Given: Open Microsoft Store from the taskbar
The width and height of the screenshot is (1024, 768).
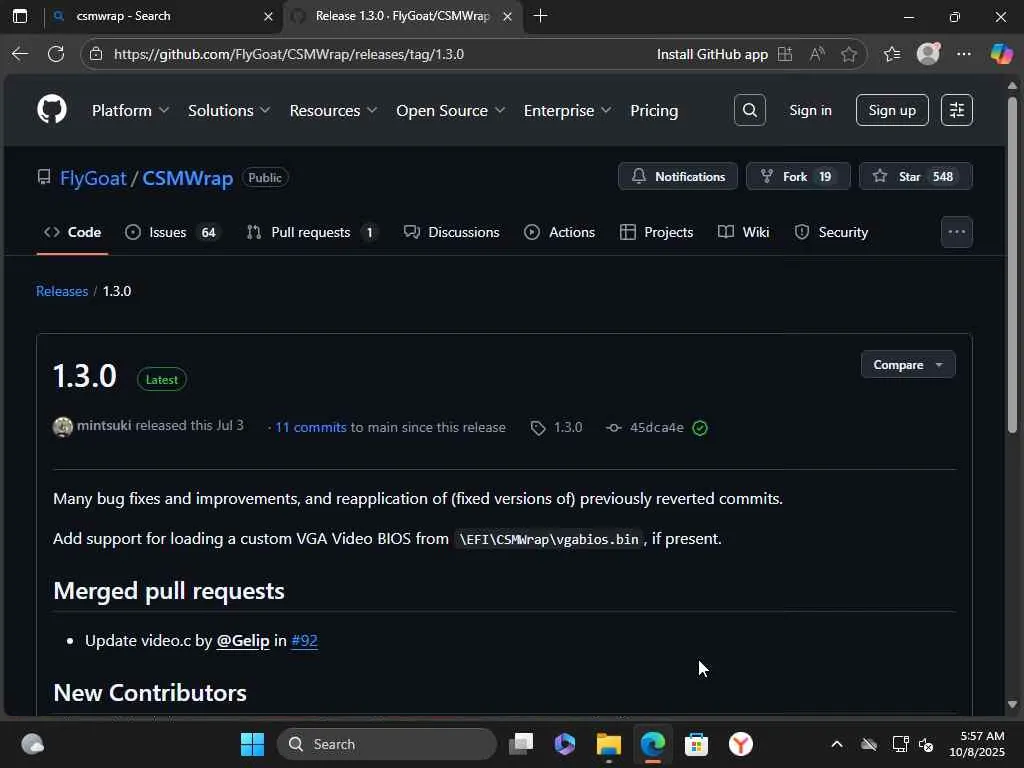Looking at the screenshot, I should 696,744.
